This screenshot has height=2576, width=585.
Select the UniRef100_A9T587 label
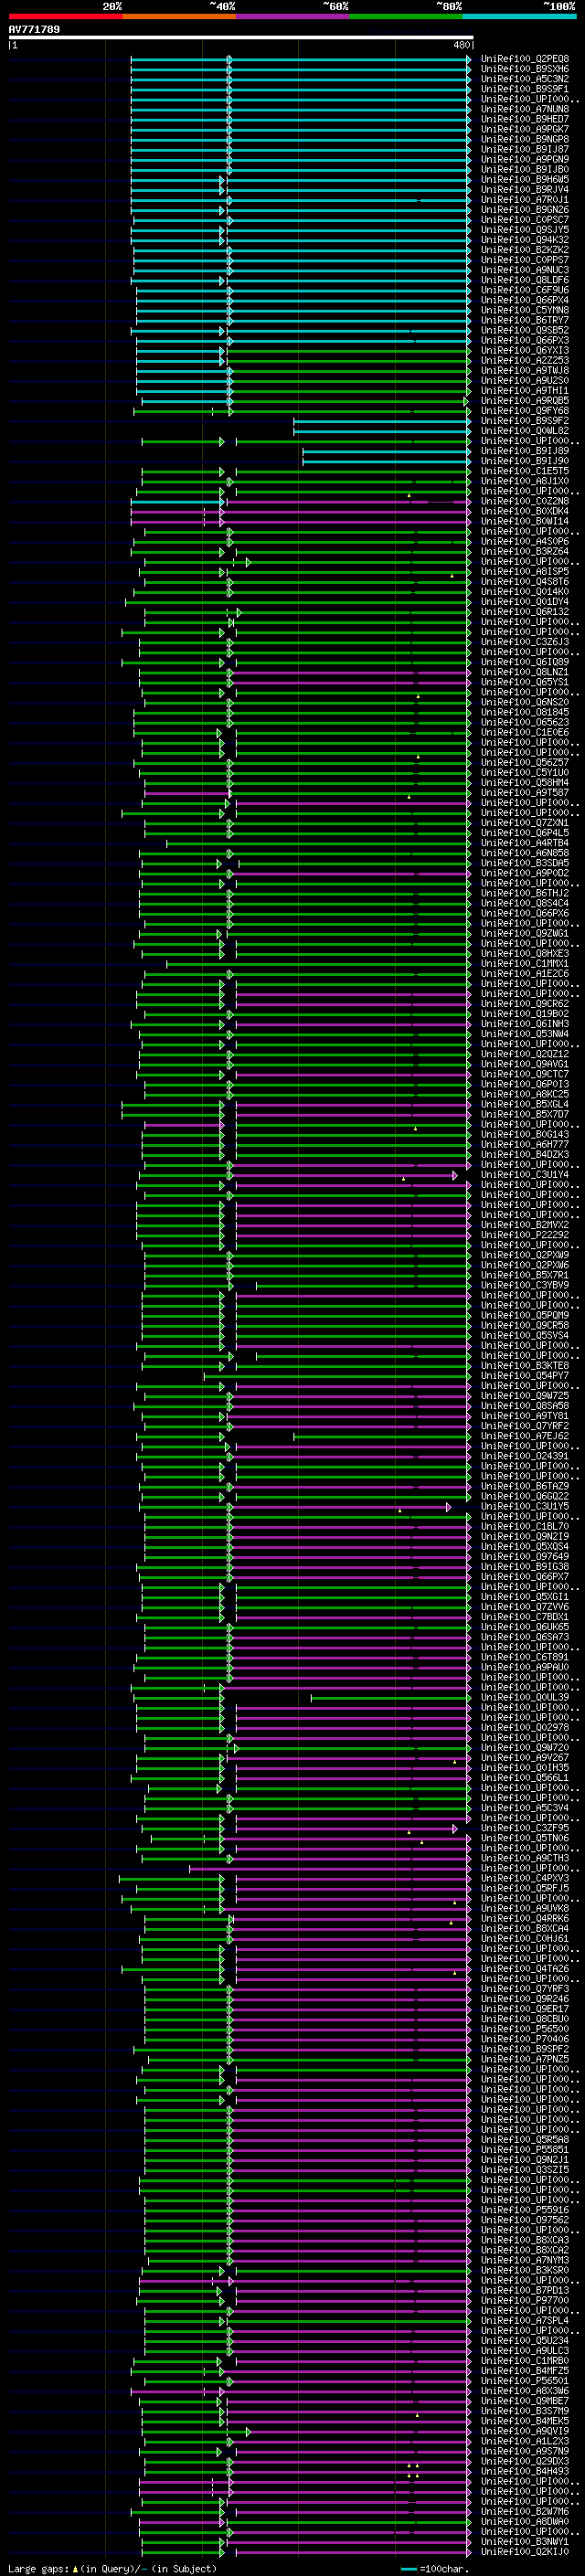525,793
